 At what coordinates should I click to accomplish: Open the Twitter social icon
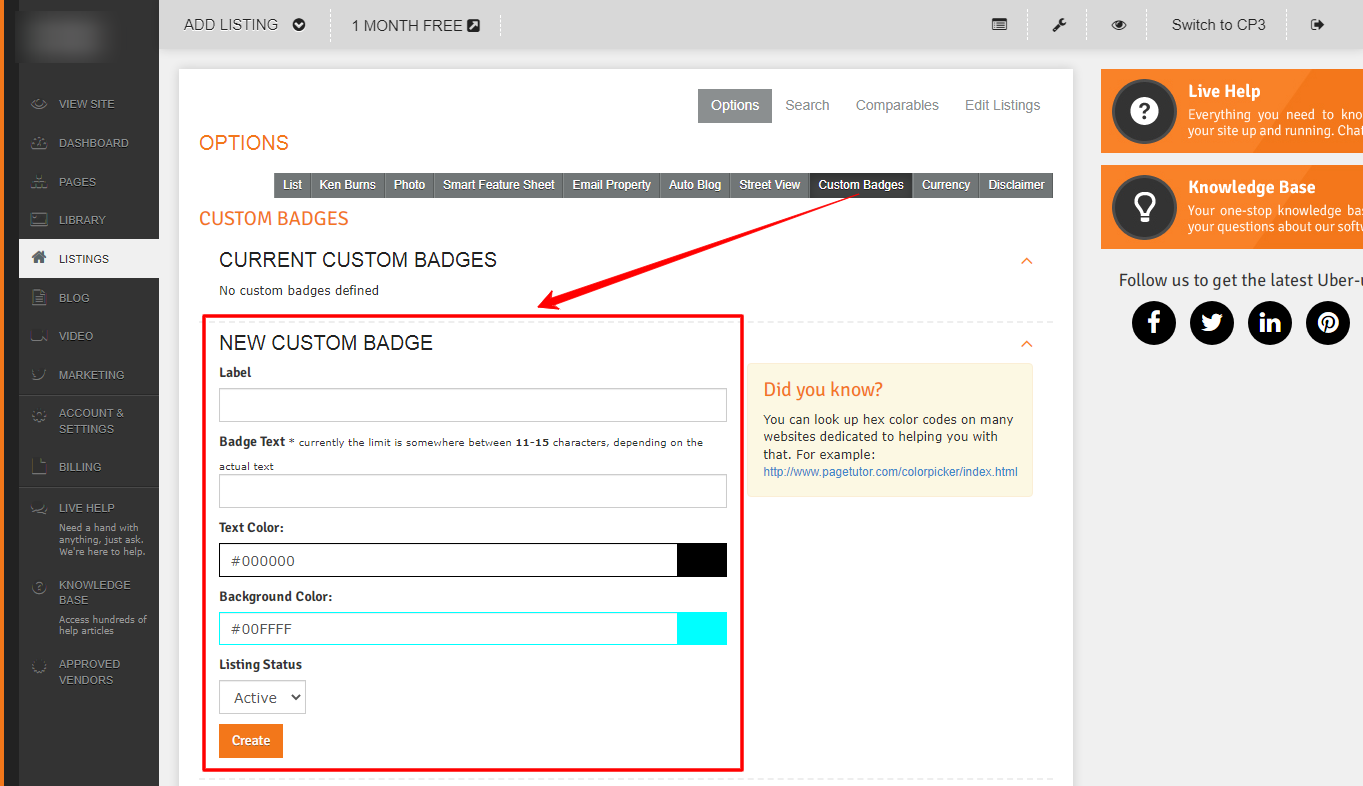(1212, 323)
